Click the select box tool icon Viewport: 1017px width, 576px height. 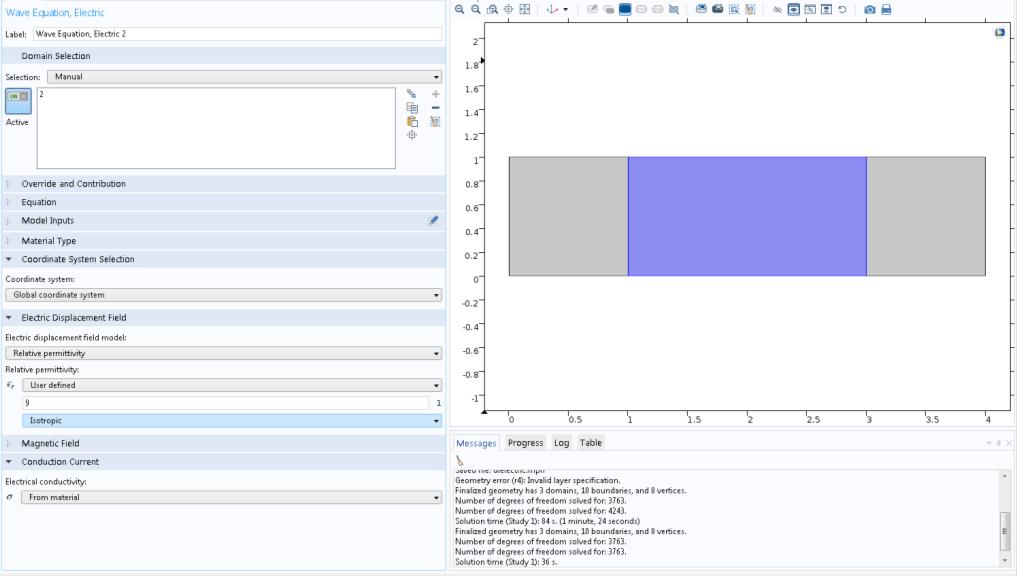point(734,10)
